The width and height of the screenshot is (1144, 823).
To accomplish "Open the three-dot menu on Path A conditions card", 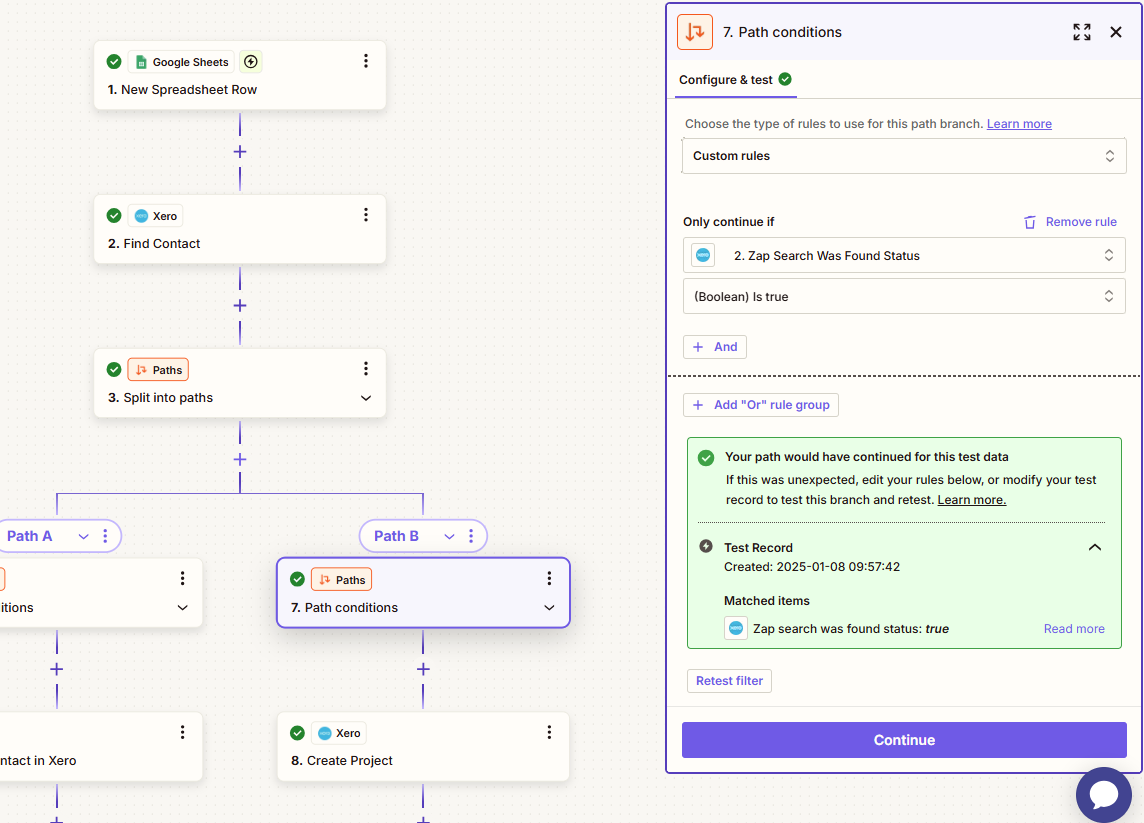I will [x=182, y=579].
